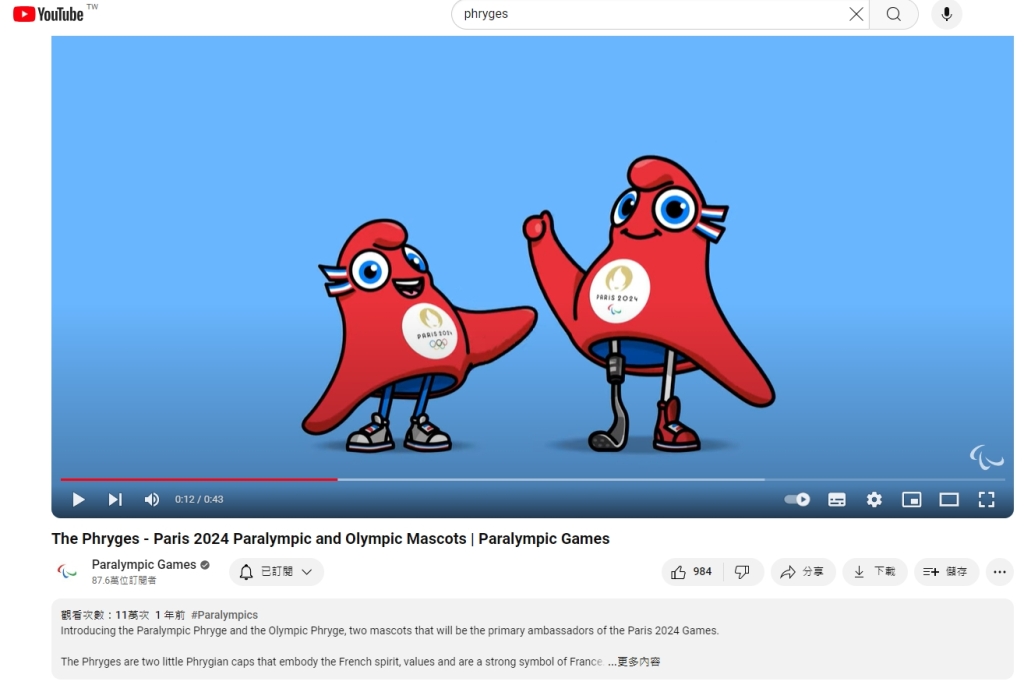Toggle the autoplay switch
The height and width of the screenshot is (692, 1024).
[x=797, y=500]
